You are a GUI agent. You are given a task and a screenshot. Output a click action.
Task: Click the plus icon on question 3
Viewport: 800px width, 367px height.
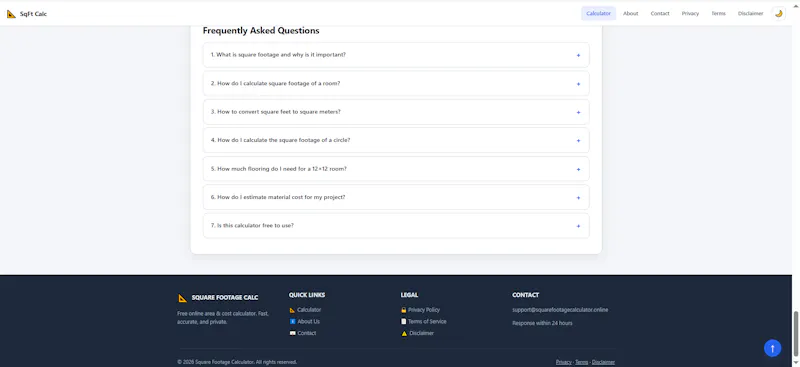click(x=578, y=112)
